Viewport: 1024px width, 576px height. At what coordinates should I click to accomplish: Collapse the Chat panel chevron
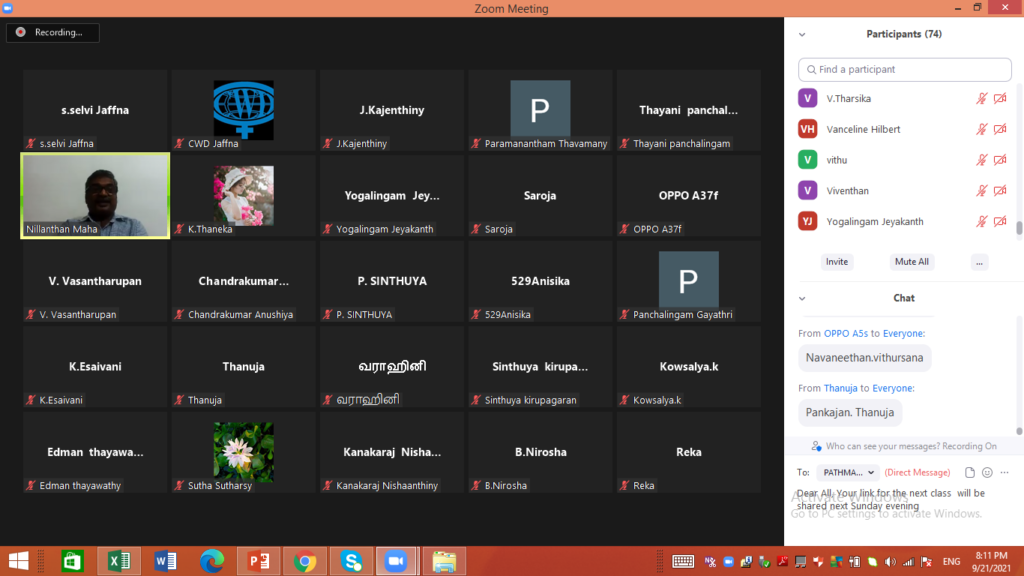click(802, 298)
